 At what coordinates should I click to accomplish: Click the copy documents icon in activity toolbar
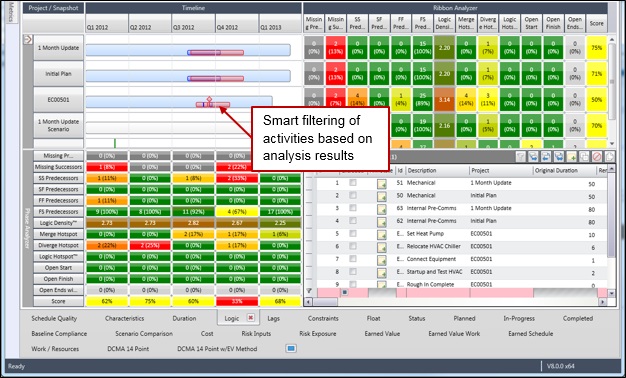click(x=584, y=157)
